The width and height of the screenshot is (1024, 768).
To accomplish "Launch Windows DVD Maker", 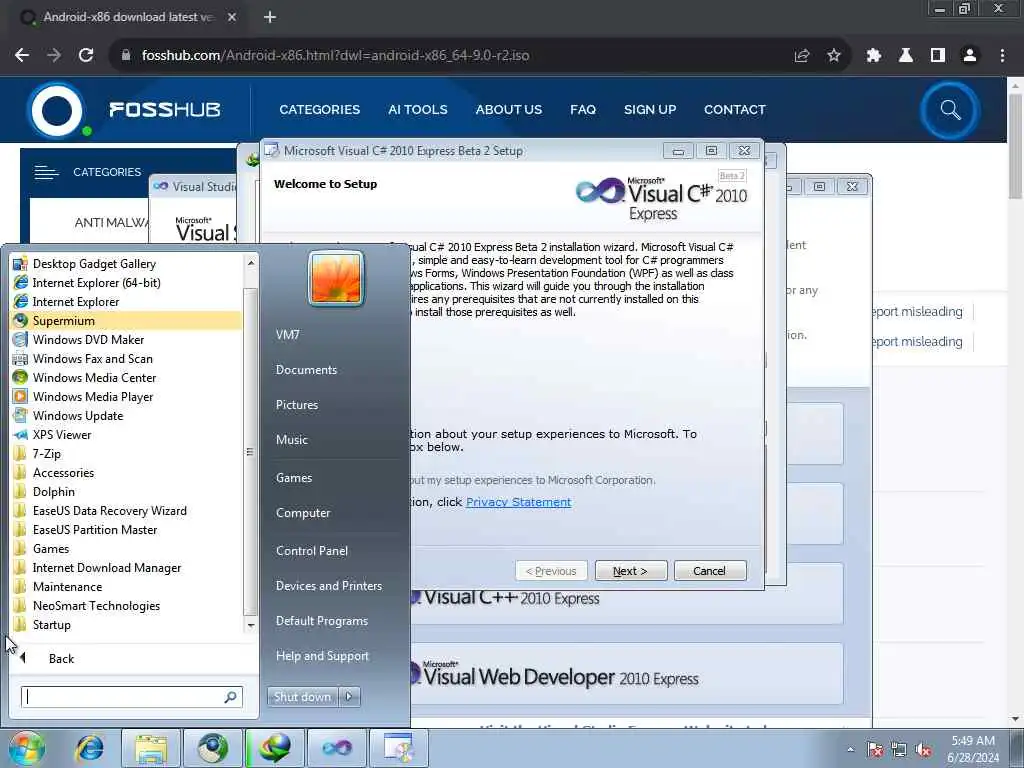I will click(x=88, y=340).
